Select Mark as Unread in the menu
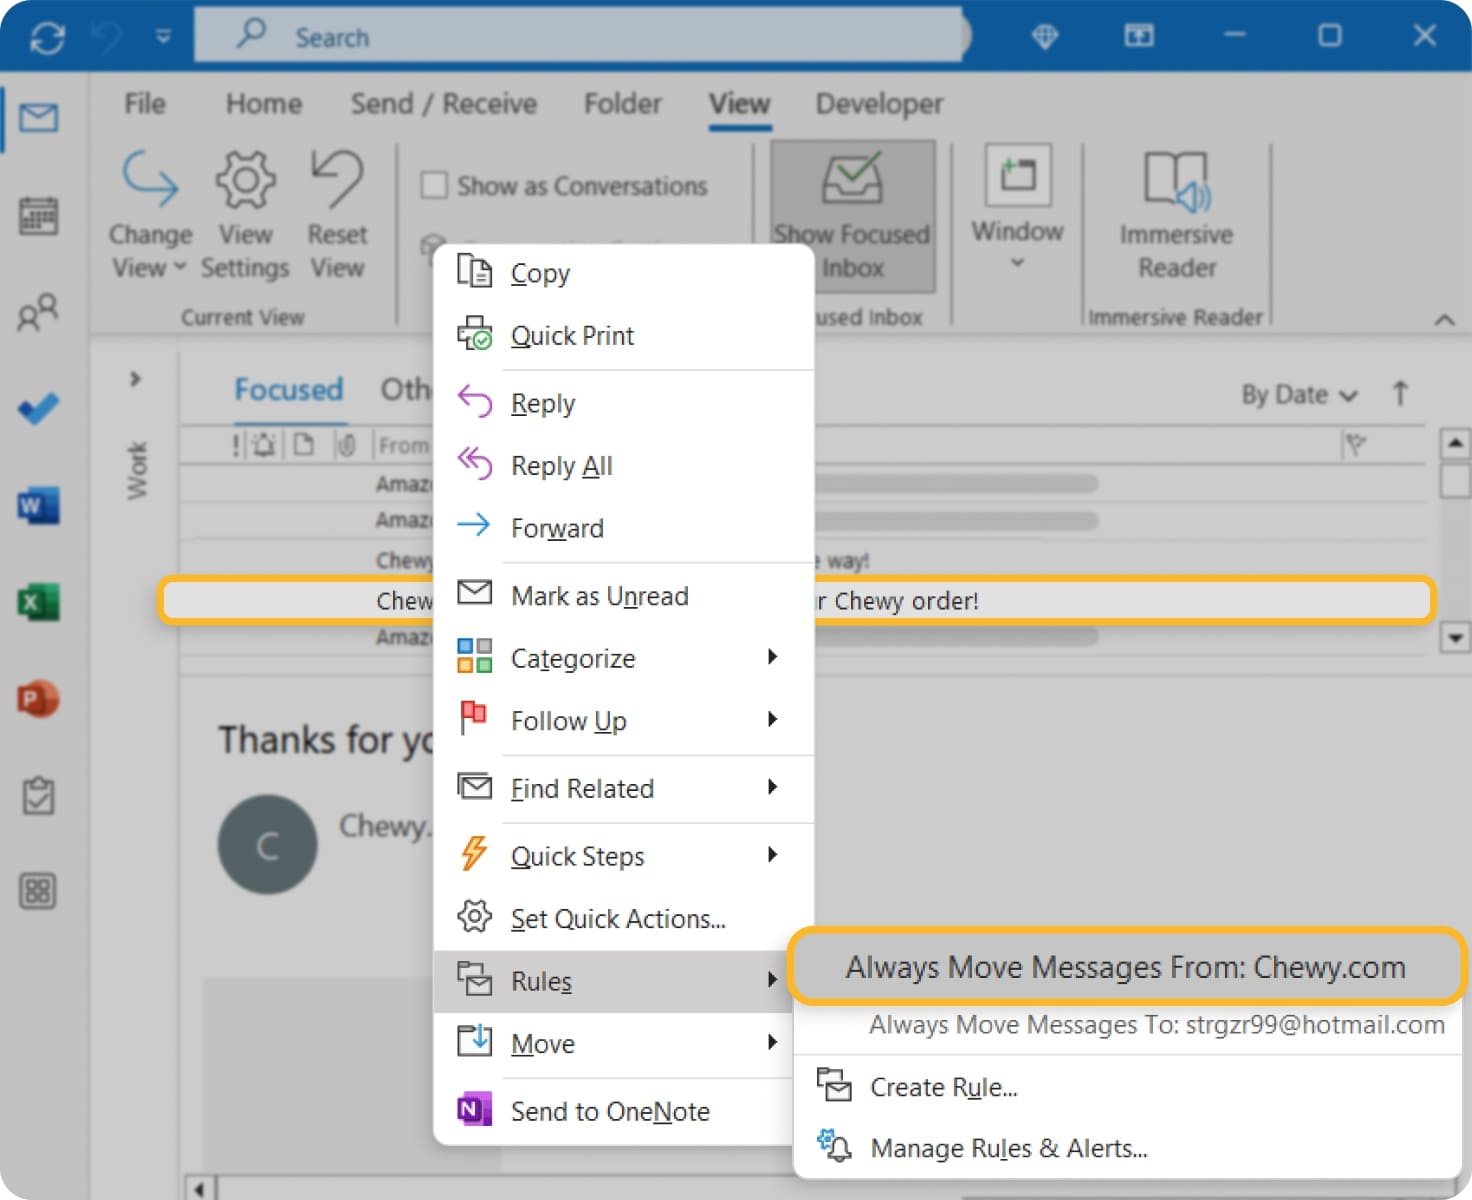Screen dimensions: 1472x1200 (x=598, y=595)
